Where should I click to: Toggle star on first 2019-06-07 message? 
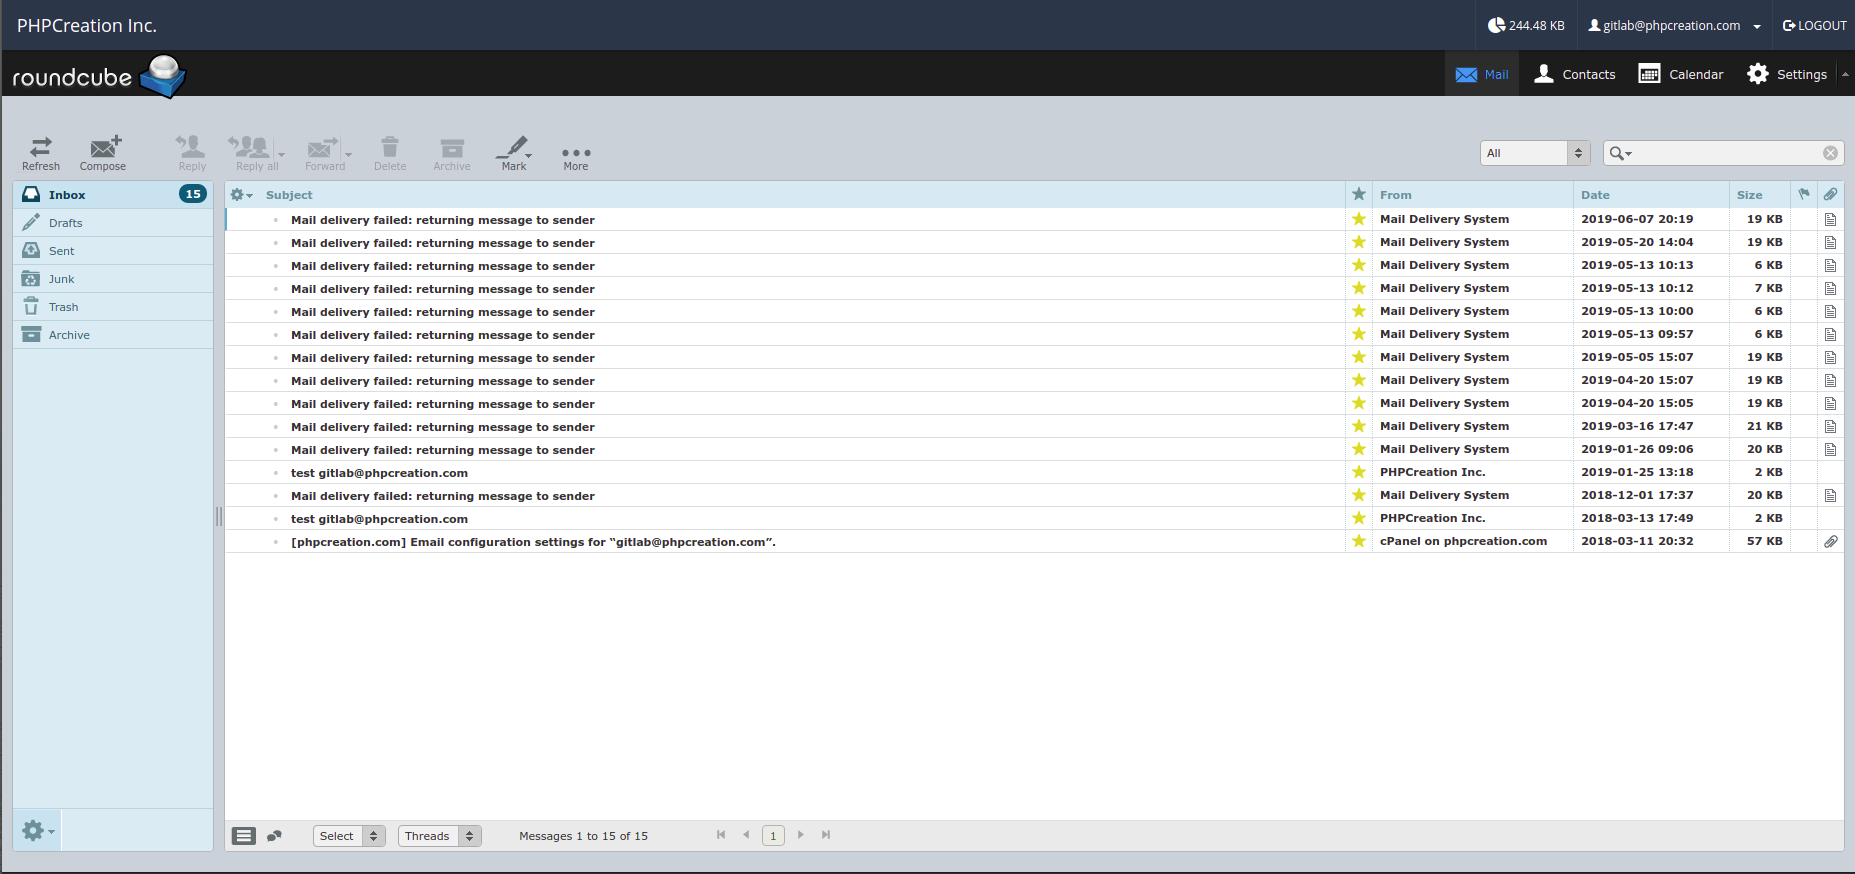(1358, 219)
